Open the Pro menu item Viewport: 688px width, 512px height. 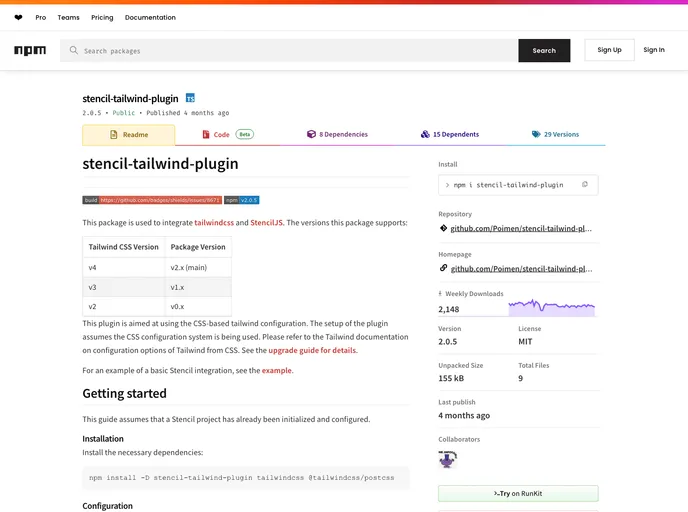(x=41, y=18)
